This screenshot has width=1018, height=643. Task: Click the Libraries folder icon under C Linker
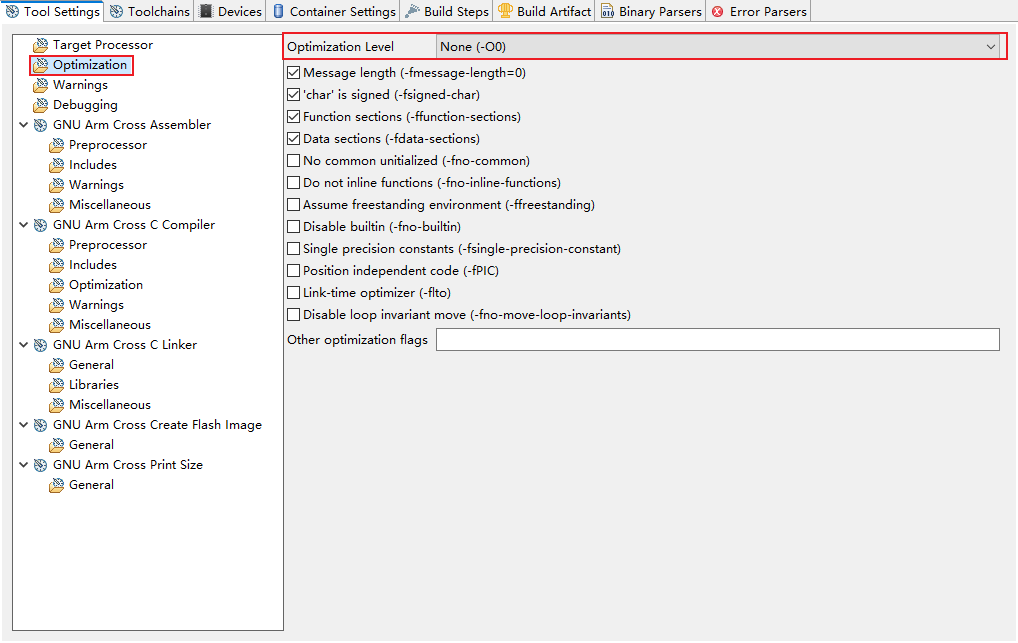point(56,385)
